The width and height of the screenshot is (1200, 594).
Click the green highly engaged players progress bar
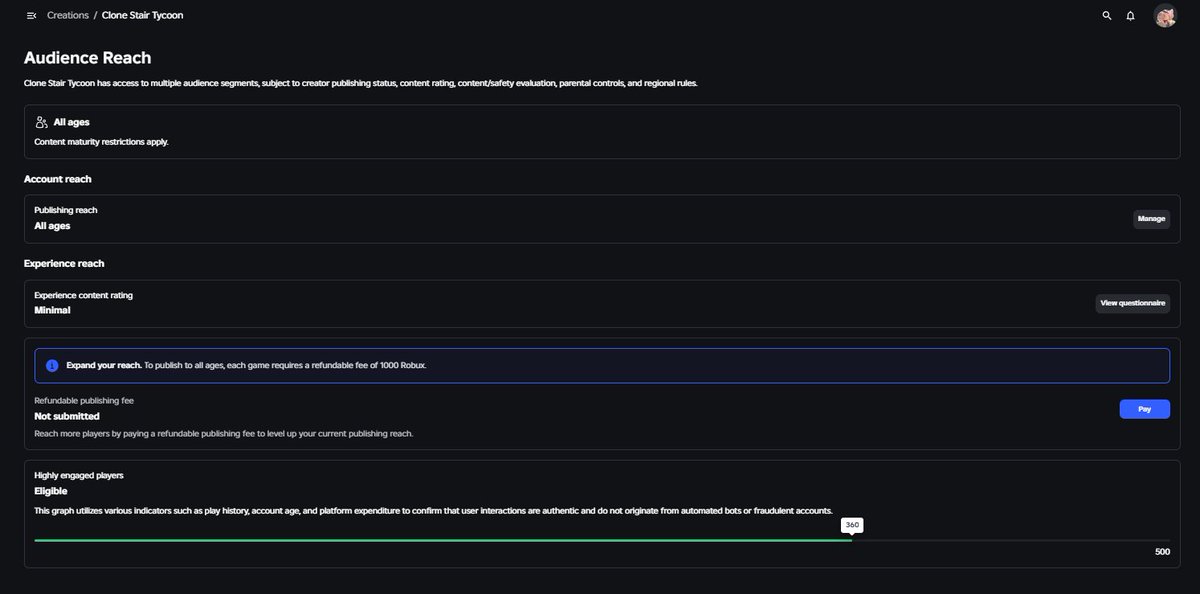coord(443,541)
